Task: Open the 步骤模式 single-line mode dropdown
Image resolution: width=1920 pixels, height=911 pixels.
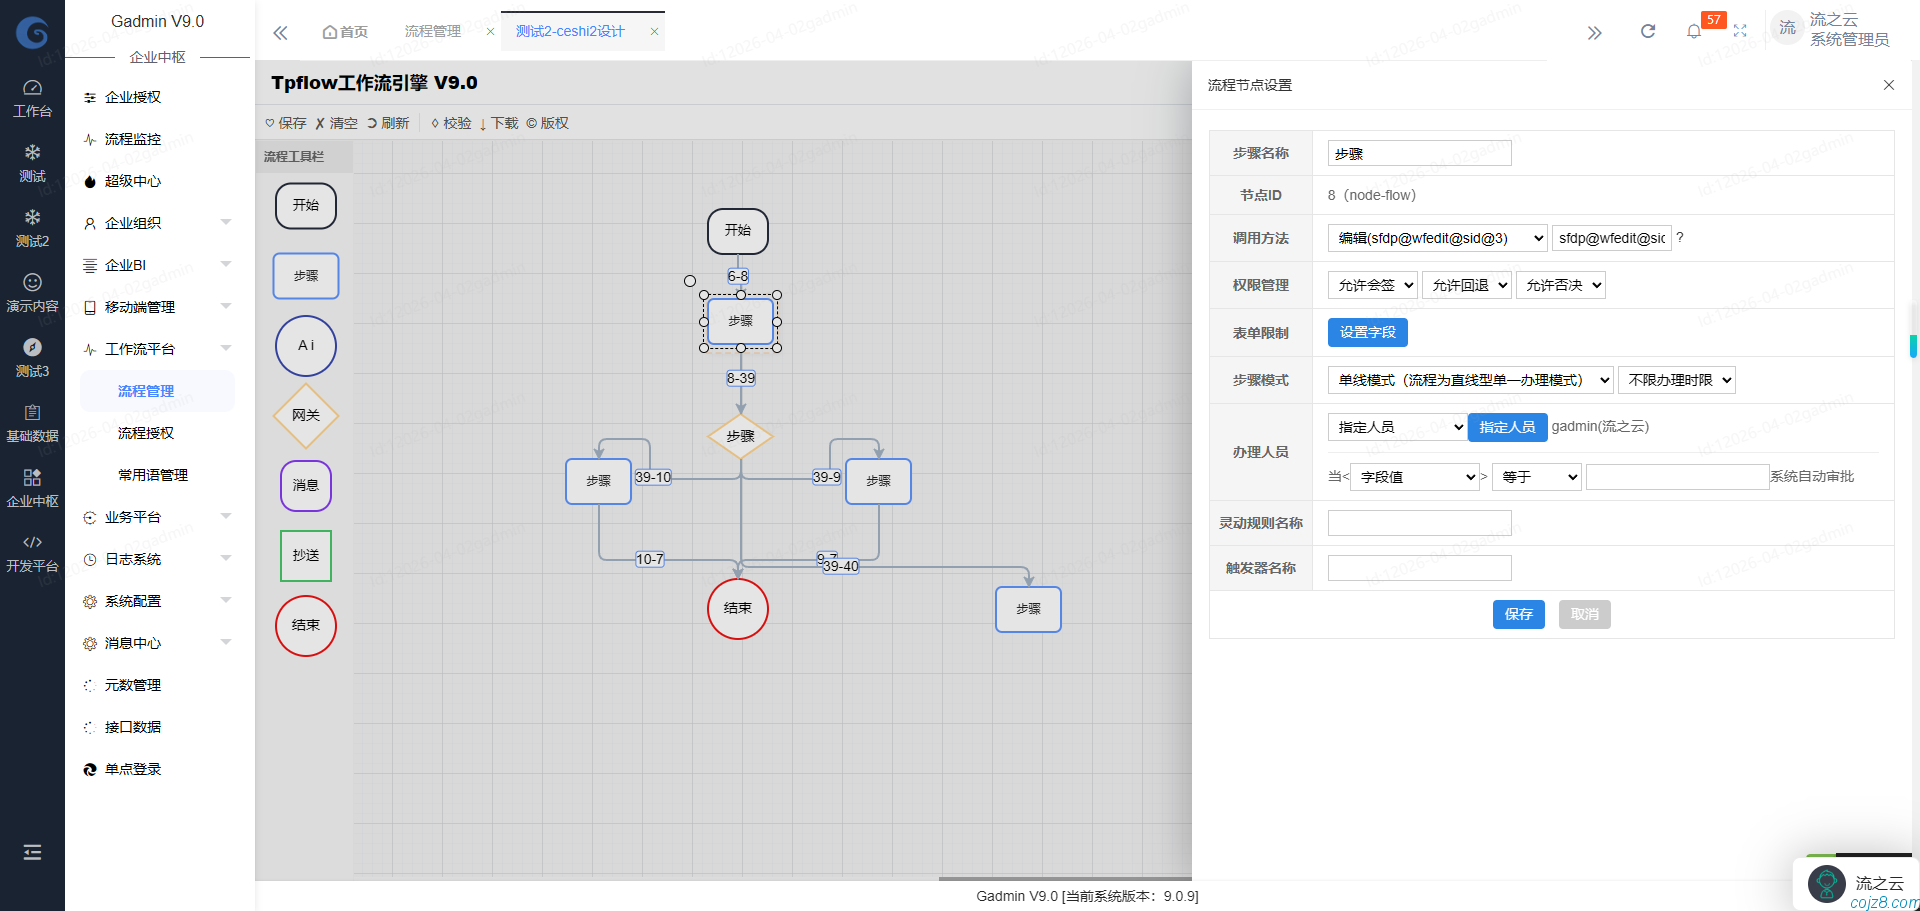Action: coord(1468,380)
